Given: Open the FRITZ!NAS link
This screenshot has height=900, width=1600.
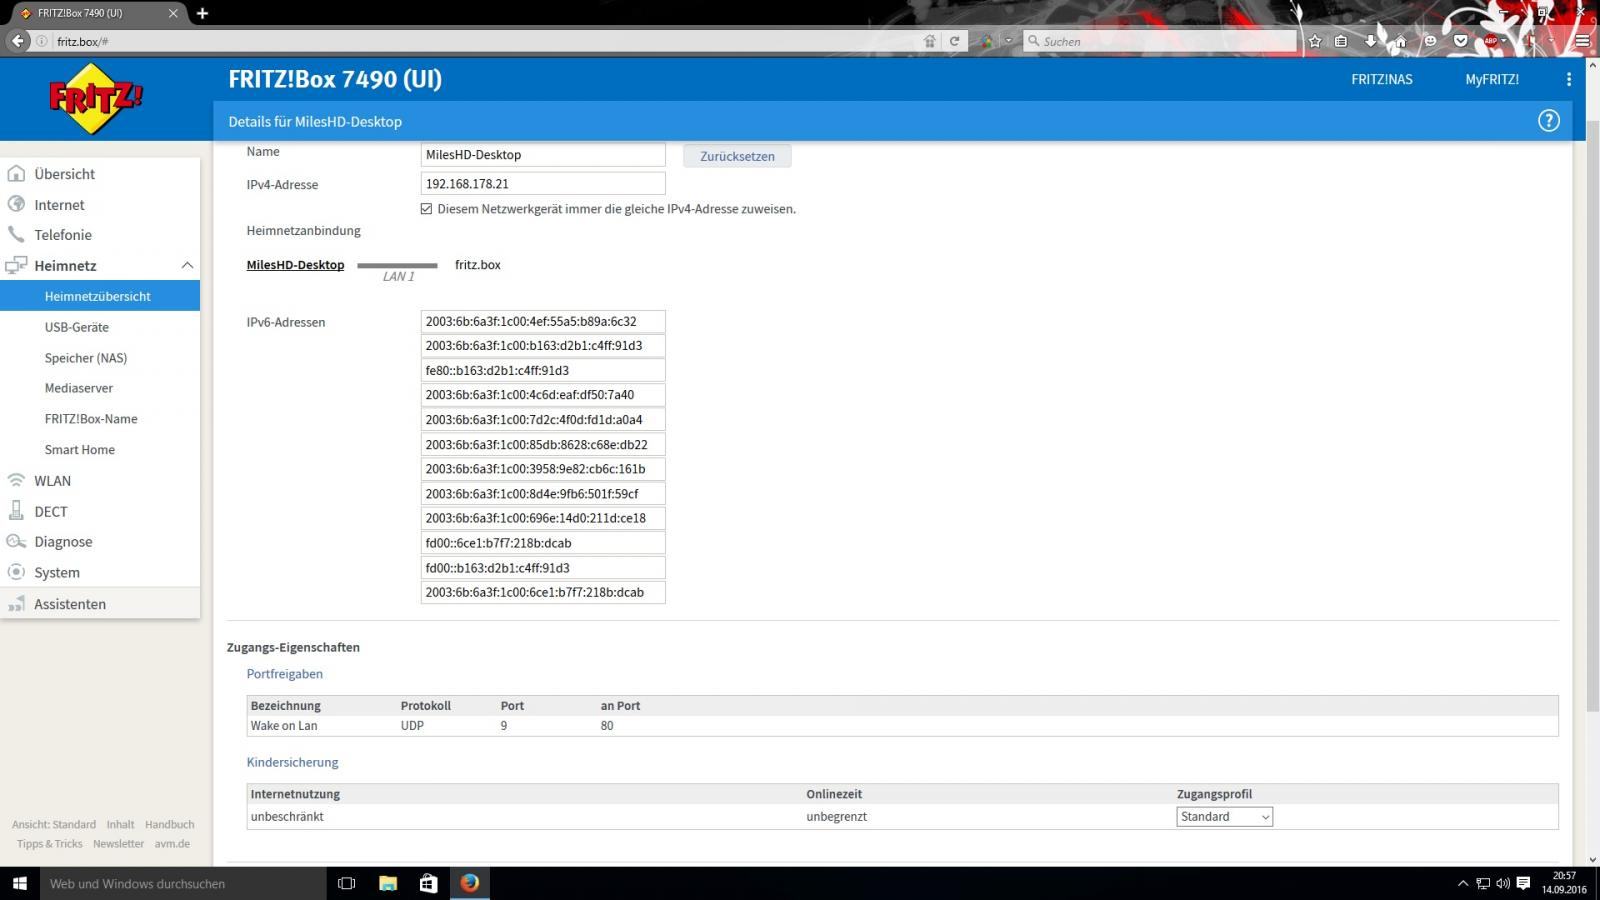Looking at the screenshot, I should (x=1381, y=79).
